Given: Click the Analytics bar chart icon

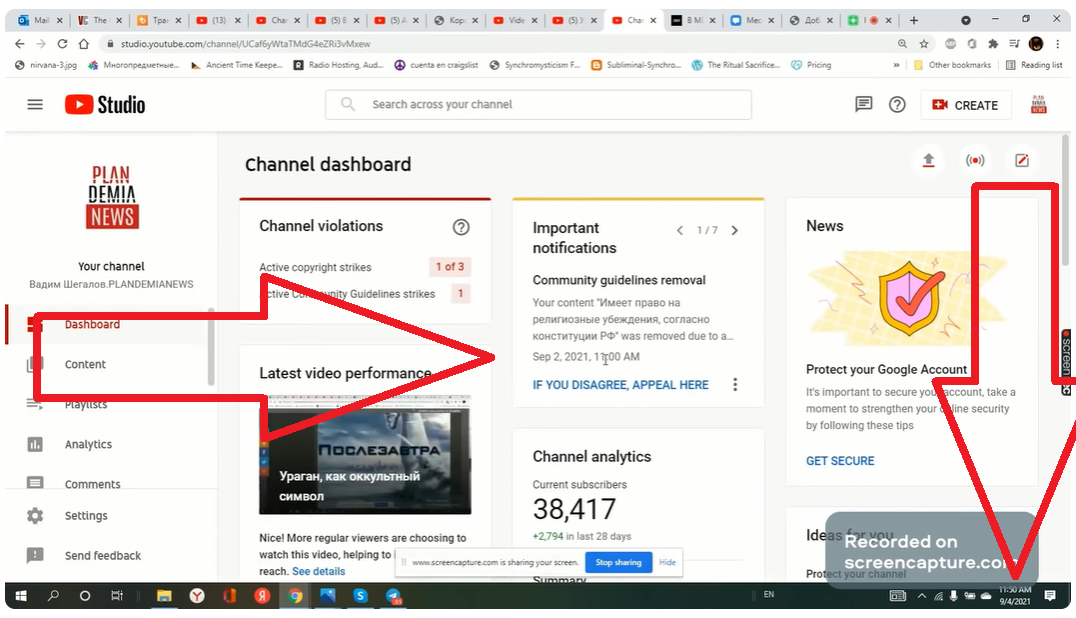Looking at the screenshot, I should click(35, 444).
